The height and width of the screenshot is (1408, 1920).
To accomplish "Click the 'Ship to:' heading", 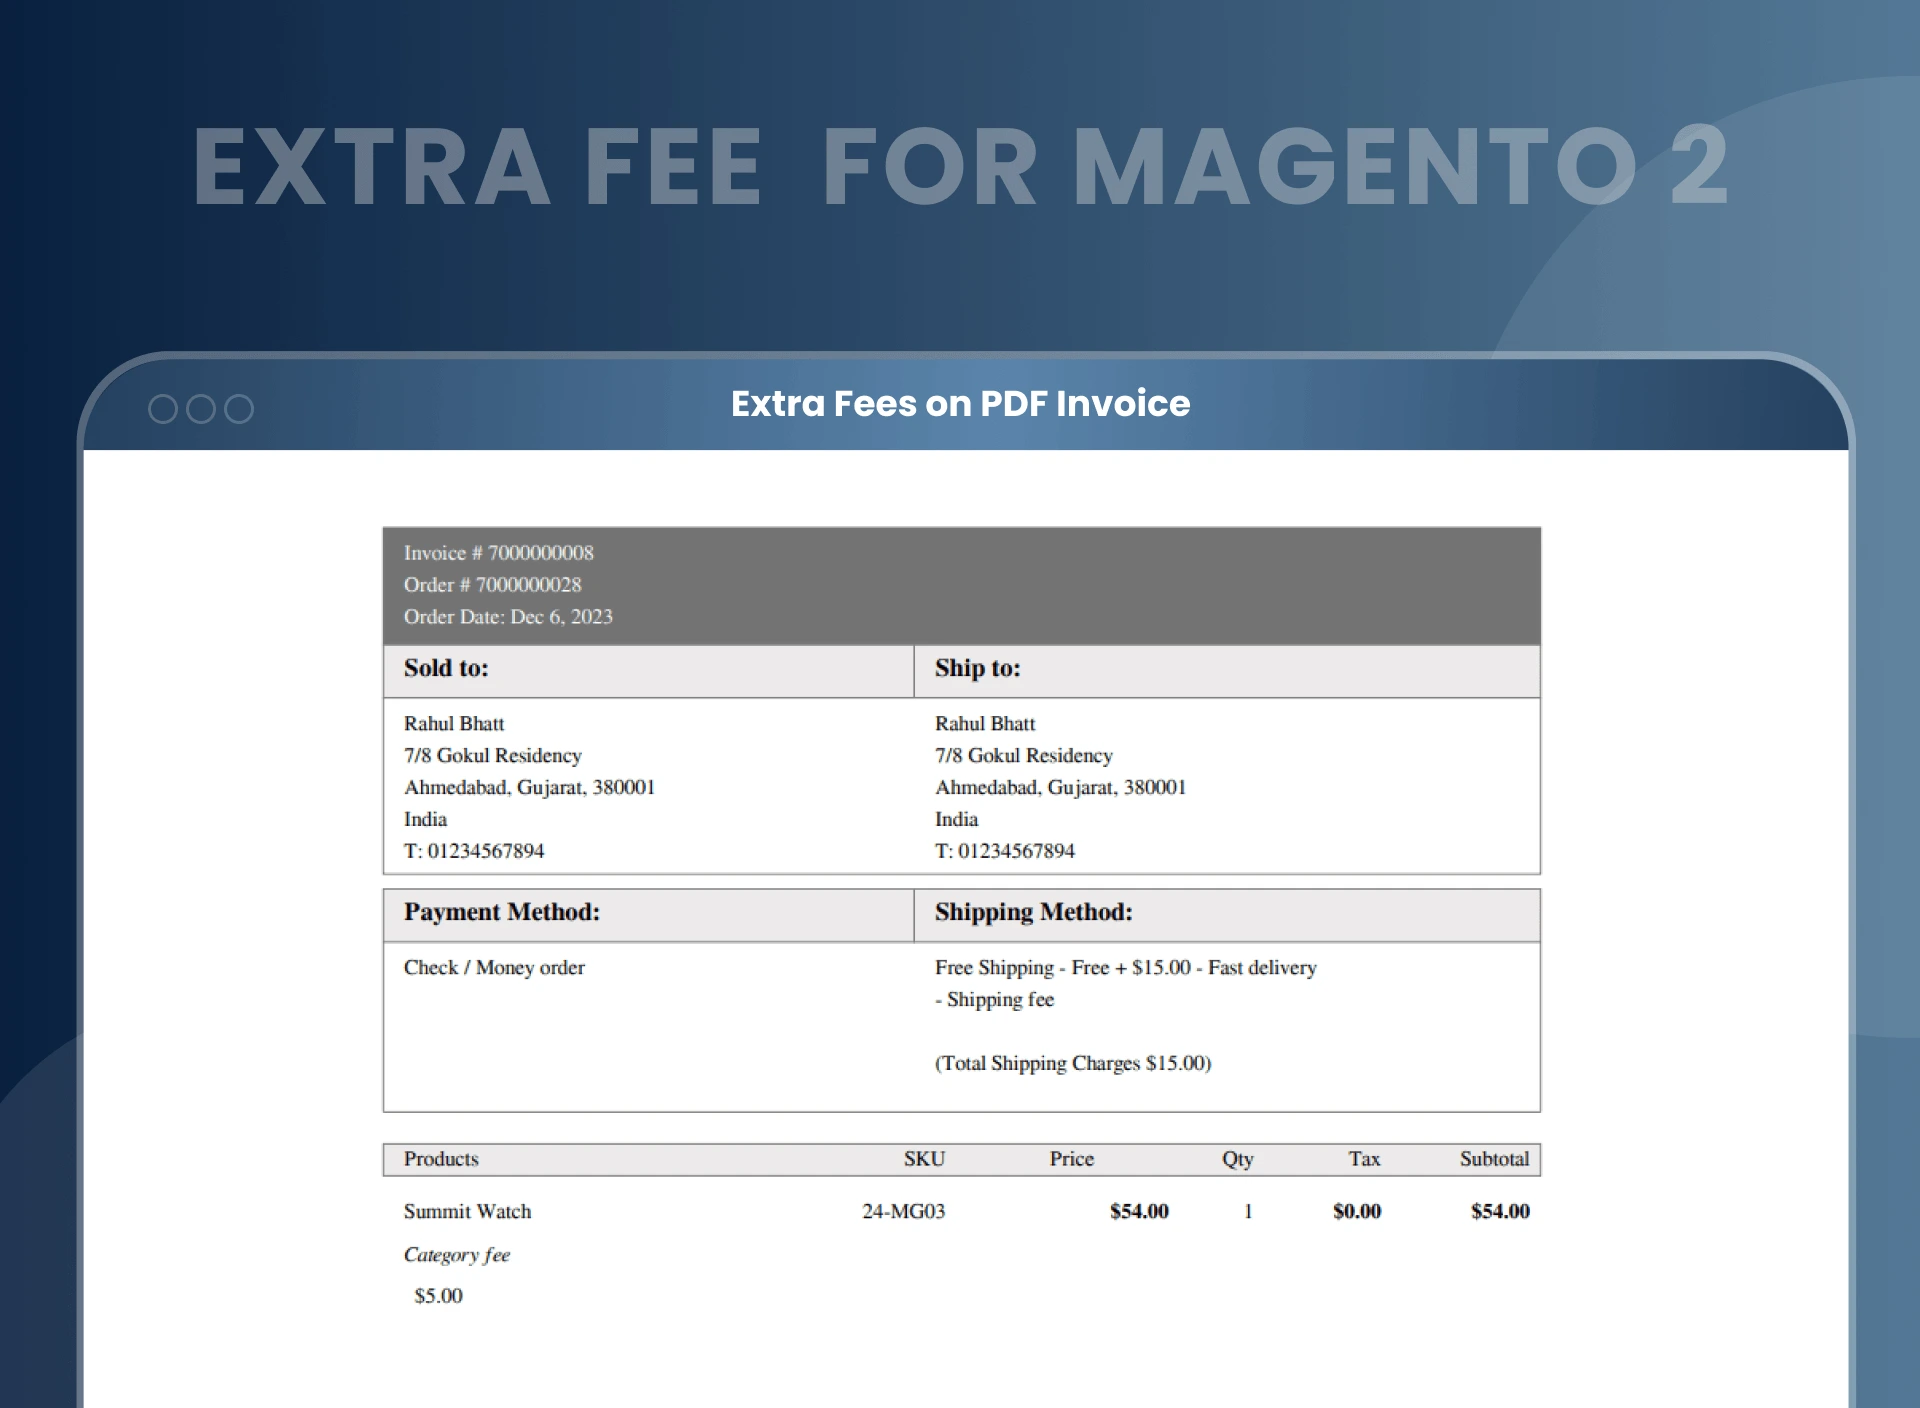I will [977, 668].
